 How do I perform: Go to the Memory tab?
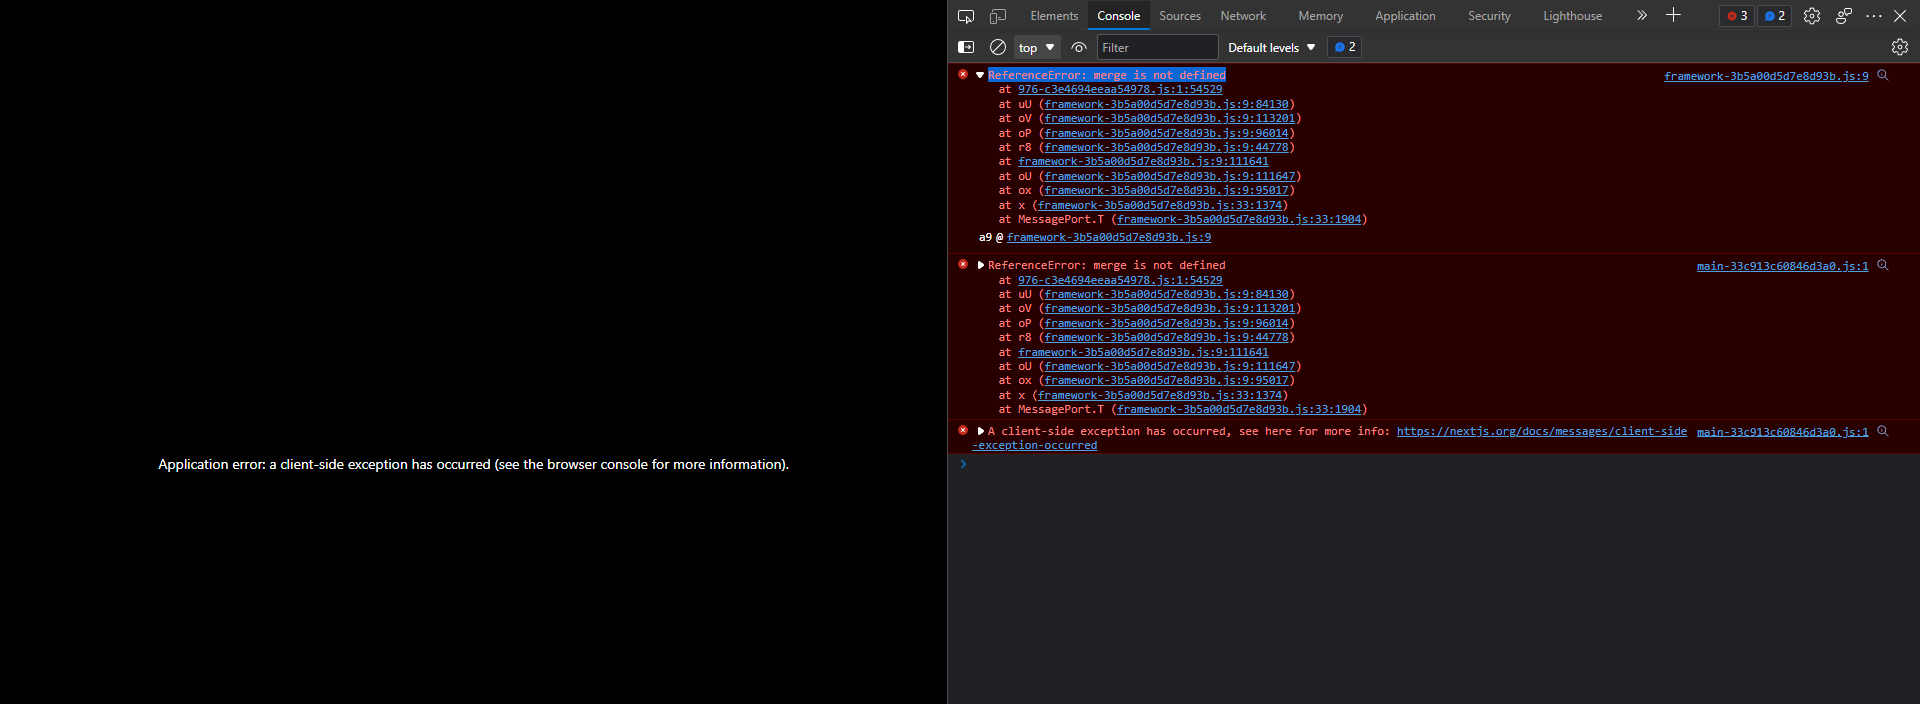tap(1321, 16)
